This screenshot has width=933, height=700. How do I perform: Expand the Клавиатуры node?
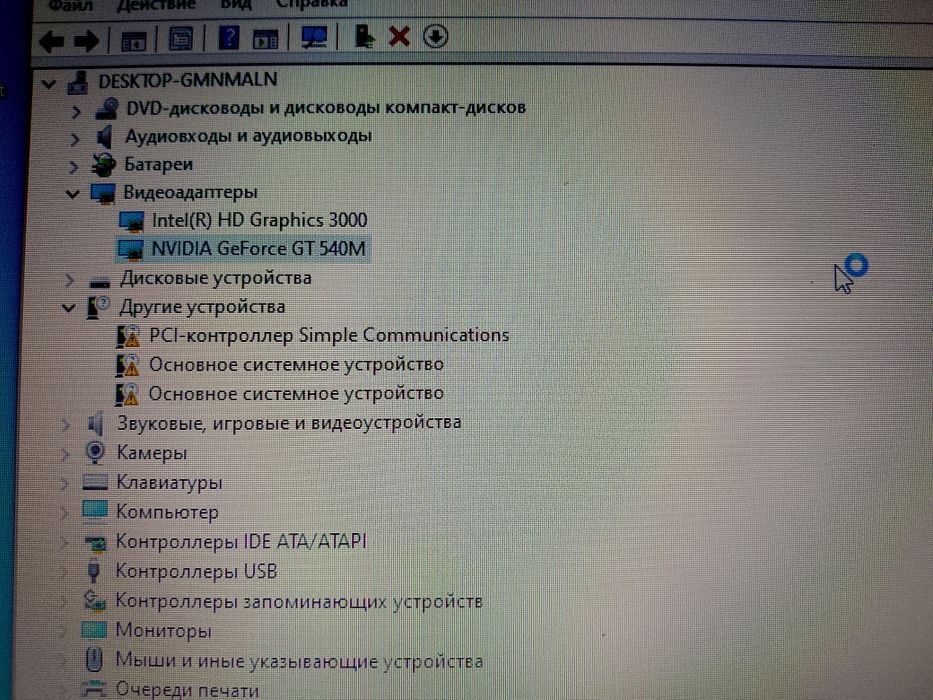(x=64, y=483)
